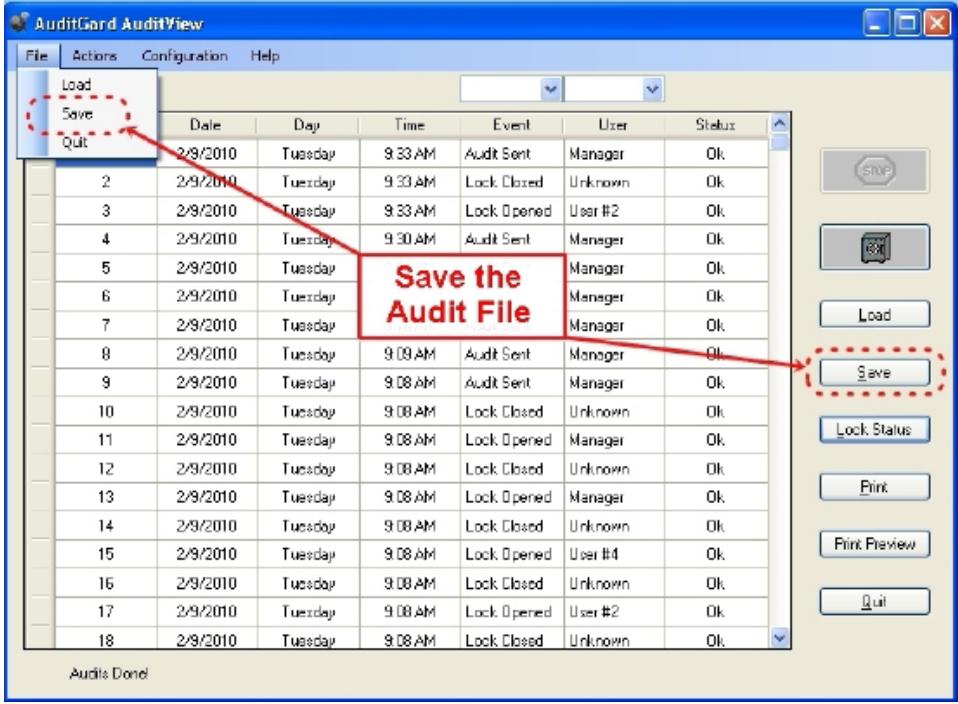This screenshot has width=958, height=704.
Task: Click the Save button on the right panel
Action: tap(874, 372)
